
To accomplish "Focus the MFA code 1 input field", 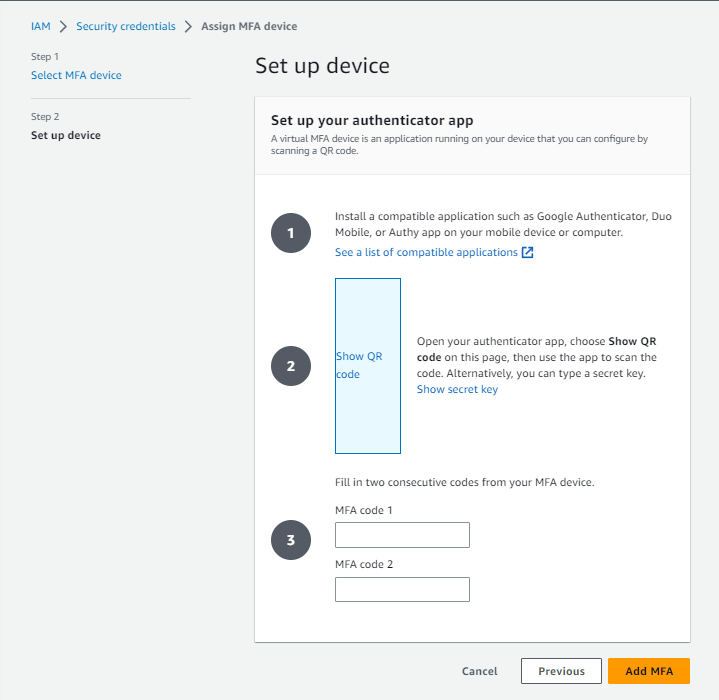I will point(402,535).
